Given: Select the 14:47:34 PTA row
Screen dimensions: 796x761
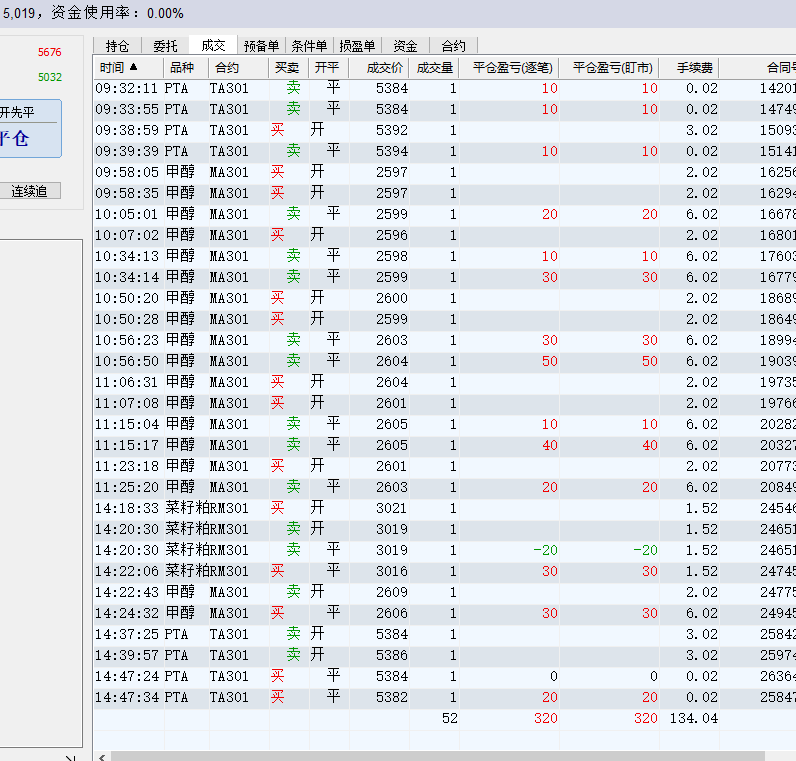Looking at the screenshot, I should (445, 697).
